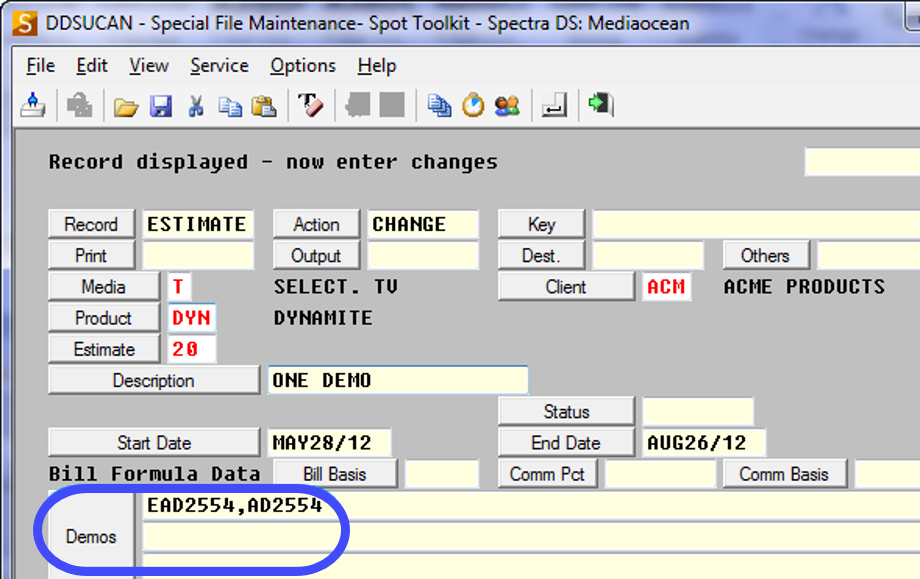
Task: Click the empty Dest. input field
Action: pos(648,255)
